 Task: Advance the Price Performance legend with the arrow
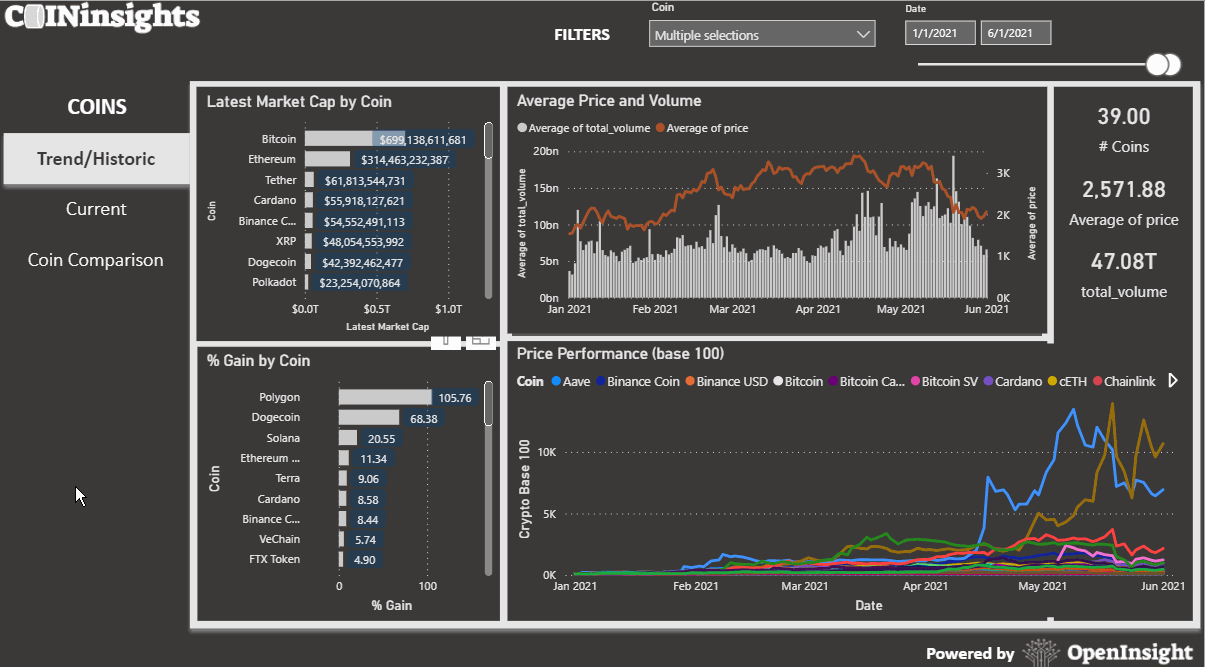coord(1173,381)
